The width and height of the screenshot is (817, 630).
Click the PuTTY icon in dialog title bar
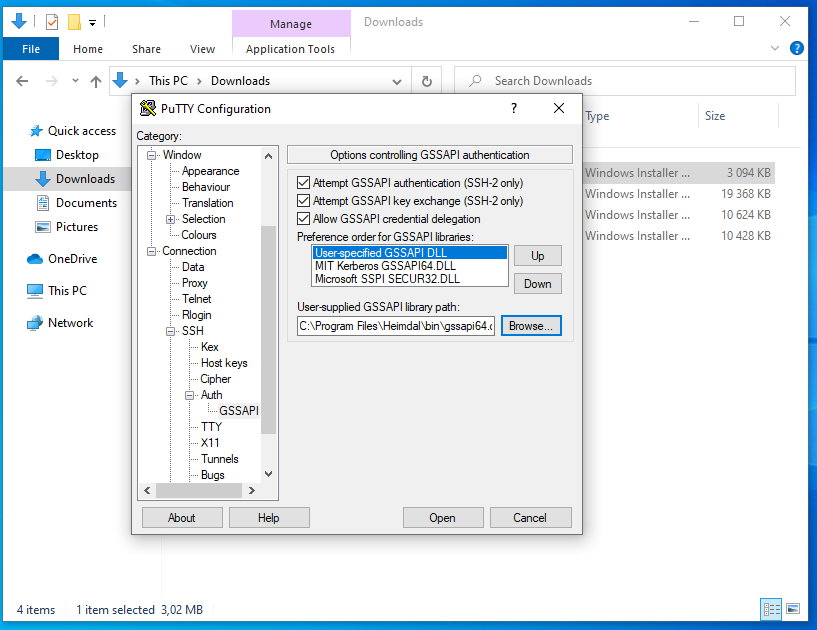(x=148, y=109)
